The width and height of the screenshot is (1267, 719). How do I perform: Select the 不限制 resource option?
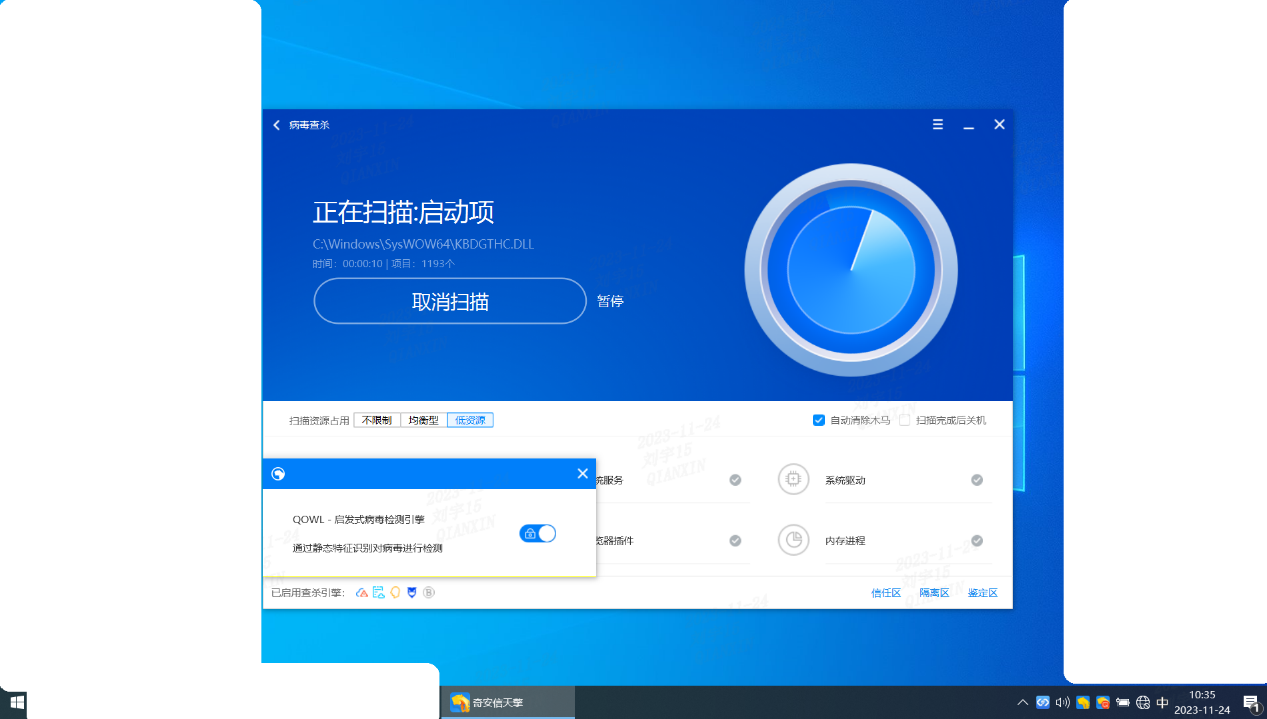click(377, 420)
